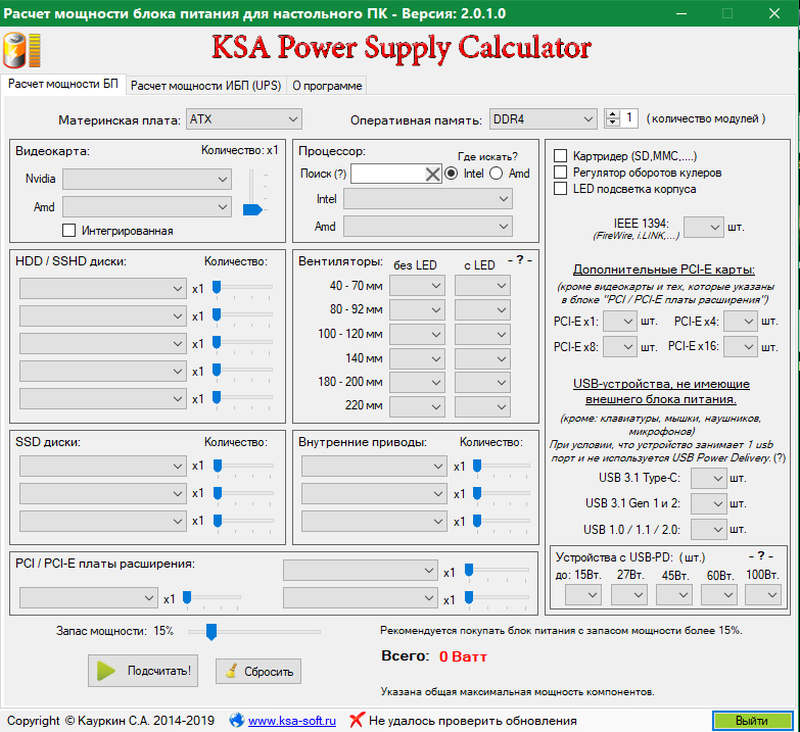Open the fans help question mark
This screenshot has width=800, height=732.
click(519, 260)
